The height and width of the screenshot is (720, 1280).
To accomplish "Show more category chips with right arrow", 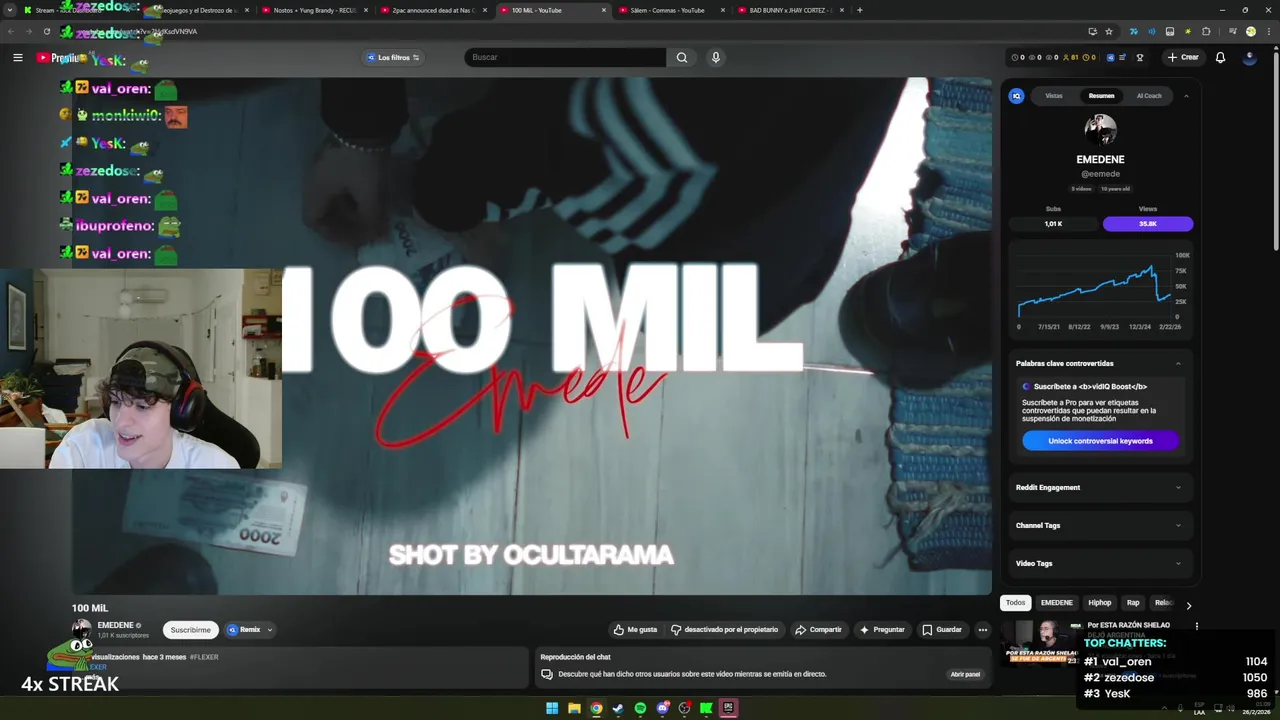I will pyautogui.click(x=1188, y=605).
